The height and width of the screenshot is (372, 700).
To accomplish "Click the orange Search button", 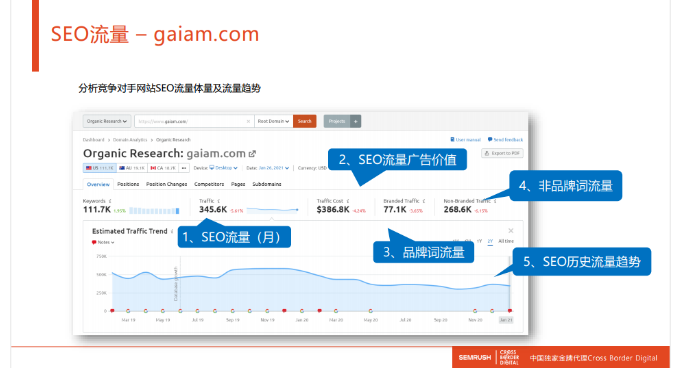I will click(304, 121).
